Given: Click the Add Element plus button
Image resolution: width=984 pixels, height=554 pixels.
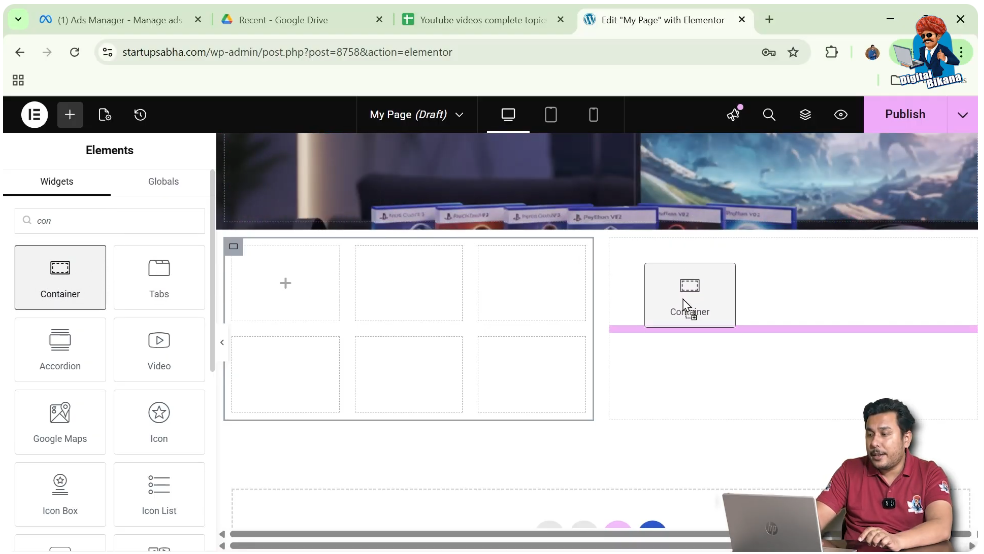Looking at the screenshot, I should pos(70,115).
